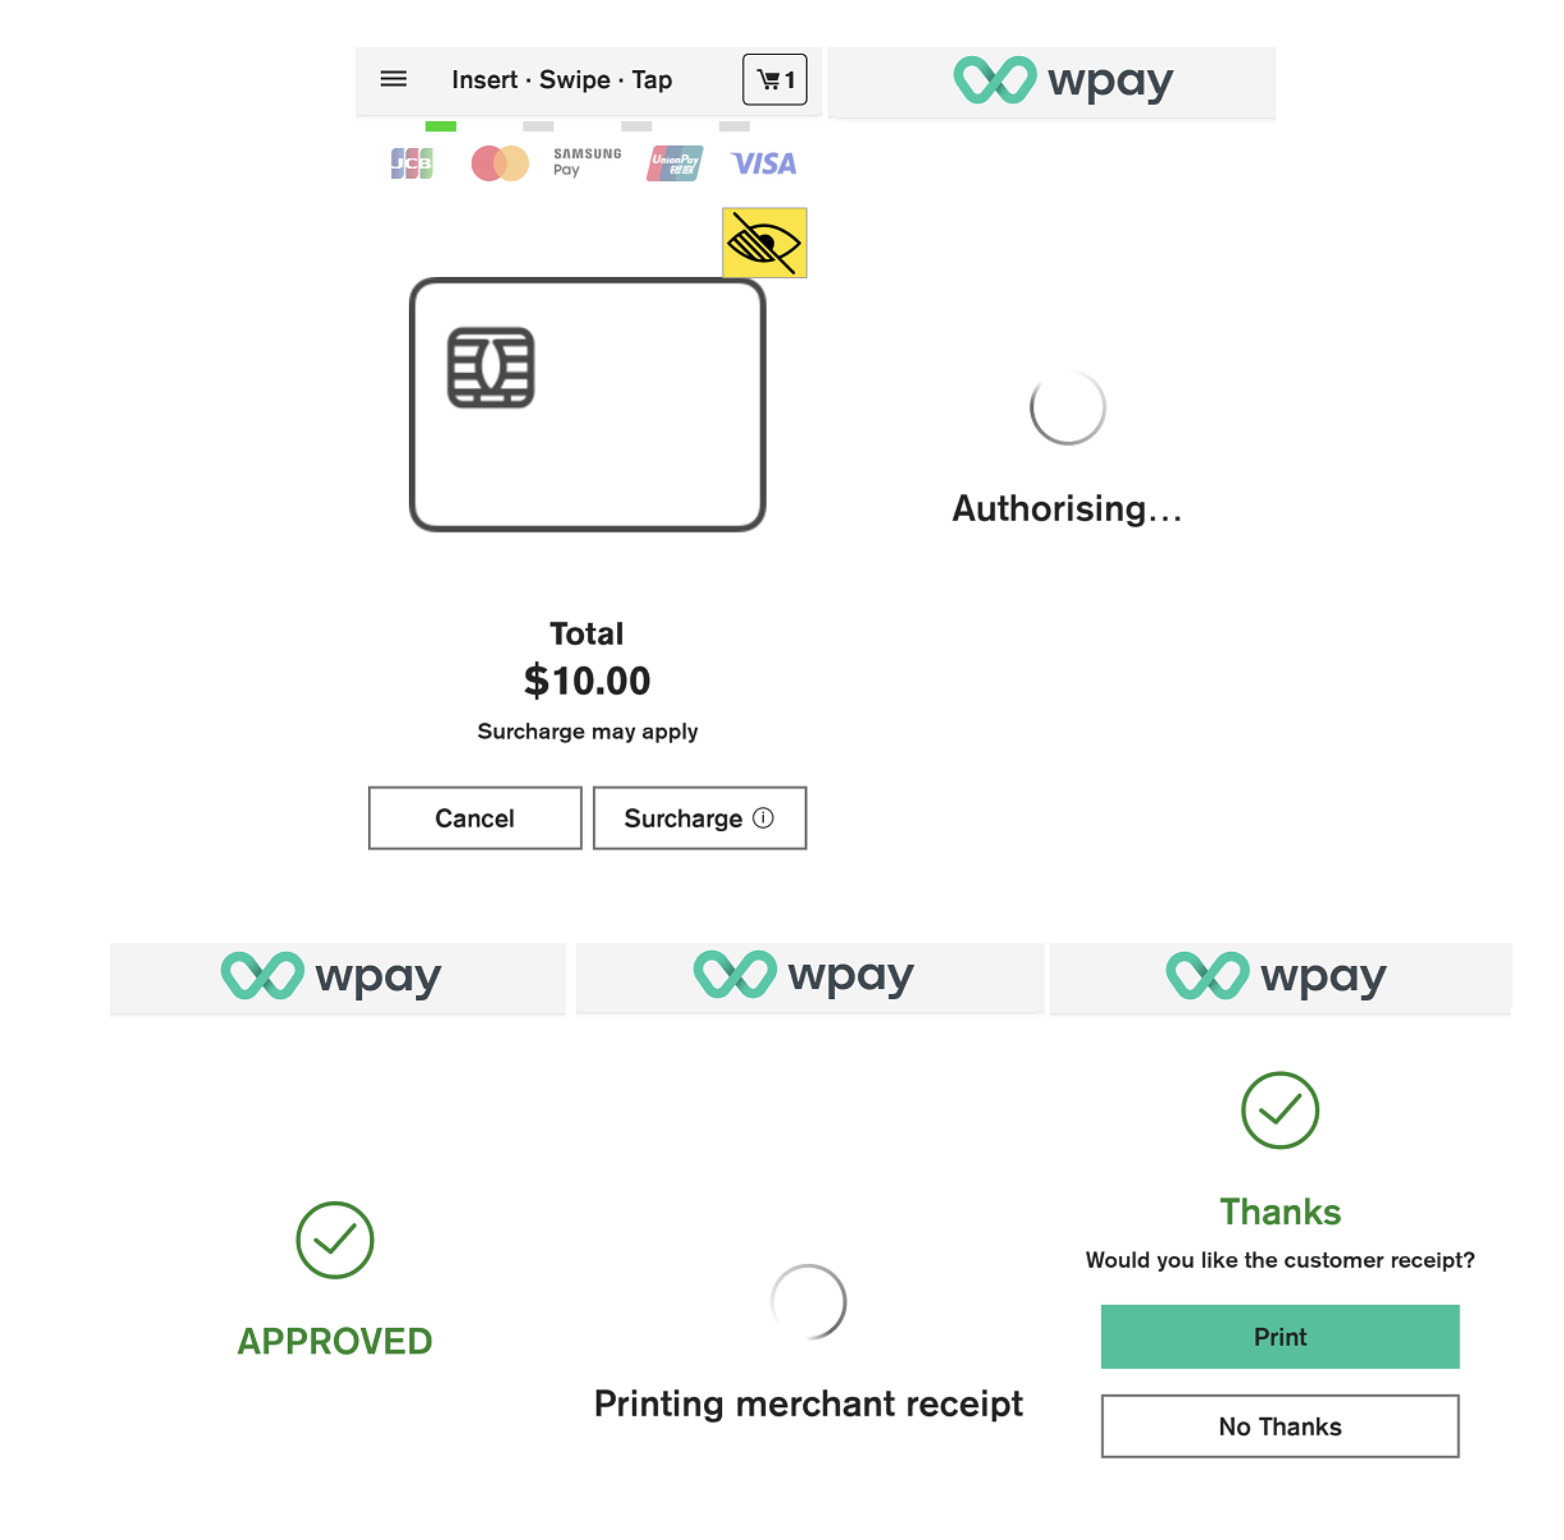Click the green checkmark above APPROVED
This screenshot has width=1564, height=1540.
click(x=334, y=1241)
